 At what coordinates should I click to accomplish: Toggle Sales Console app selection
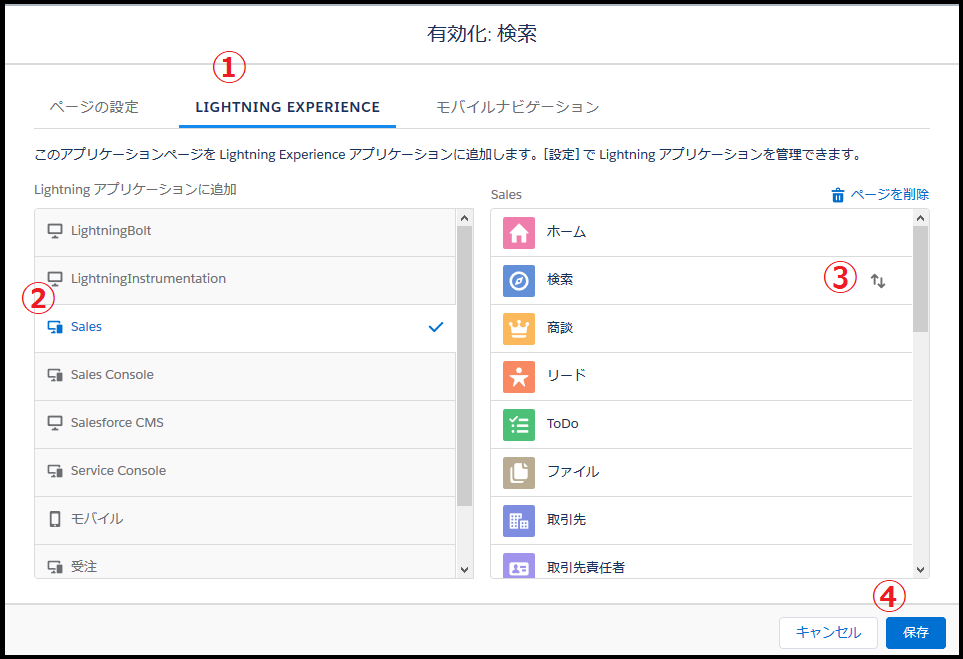click(x=245, y=376)
